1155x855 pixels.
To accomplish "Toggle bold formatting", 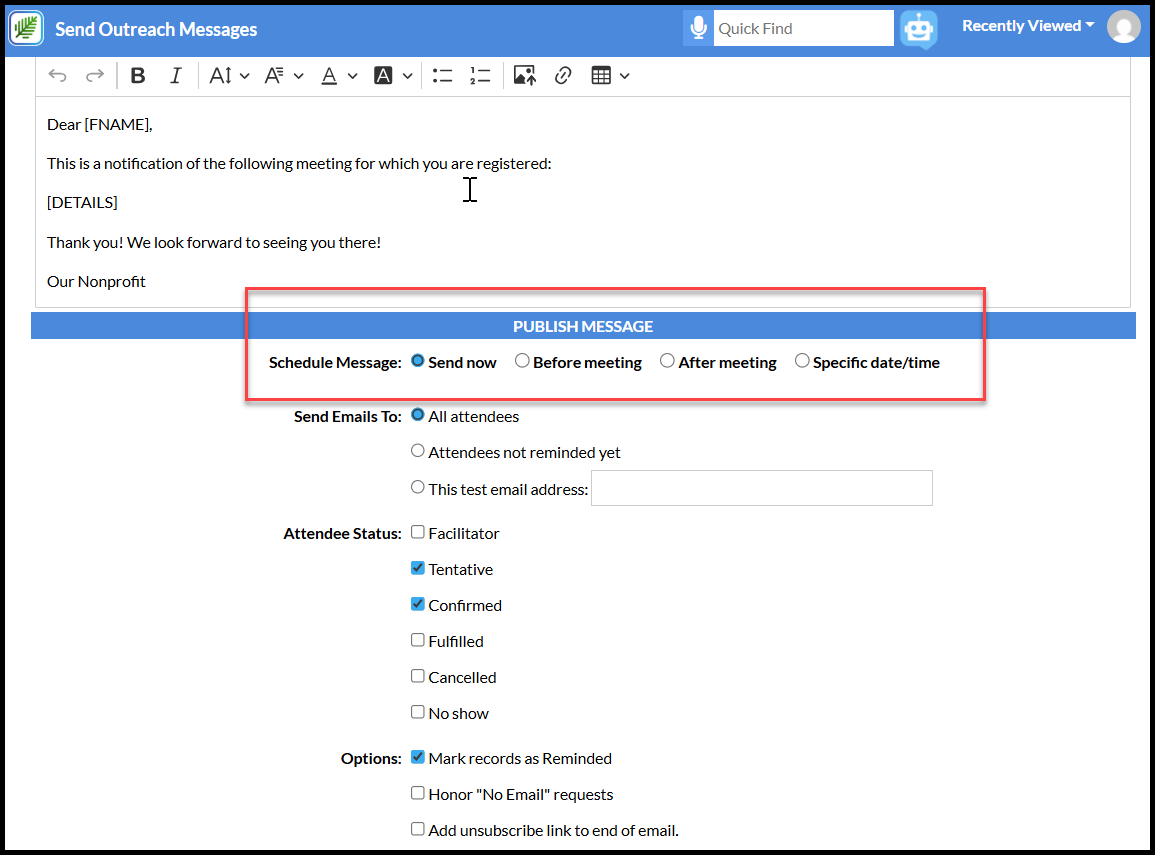I will click(x=138, y=75).
